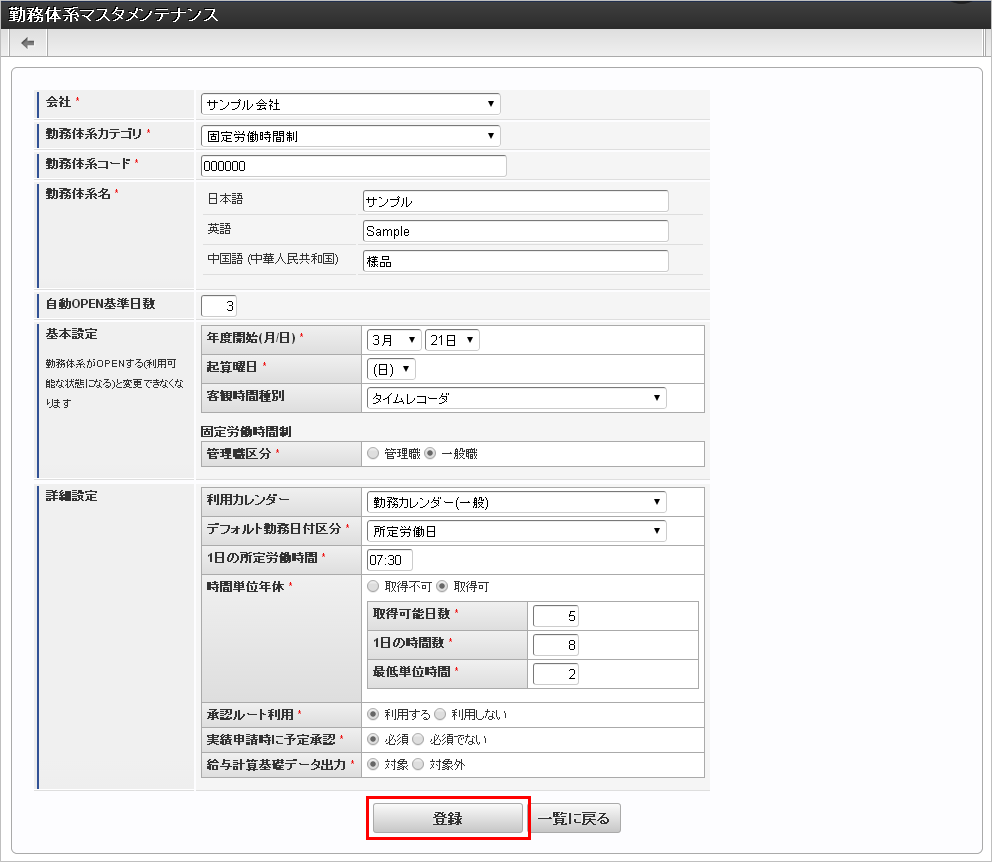This screenshot has height=862, width=992.
Task: Select 必須 for 実績申請時に予定承認
Action: tap(373, 739)
